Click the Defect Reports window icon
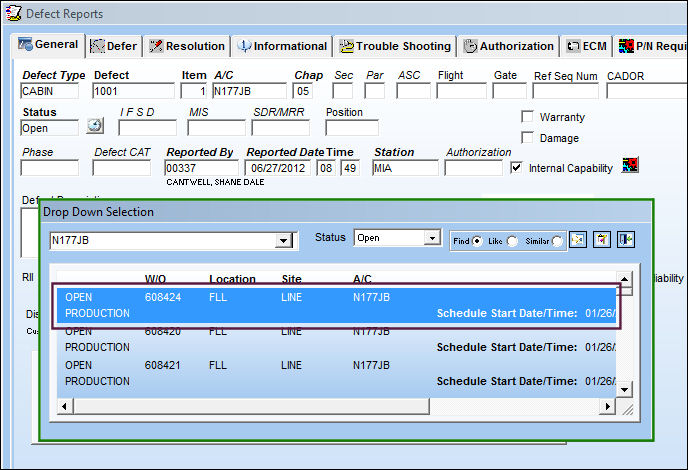 tap(13, 13)
